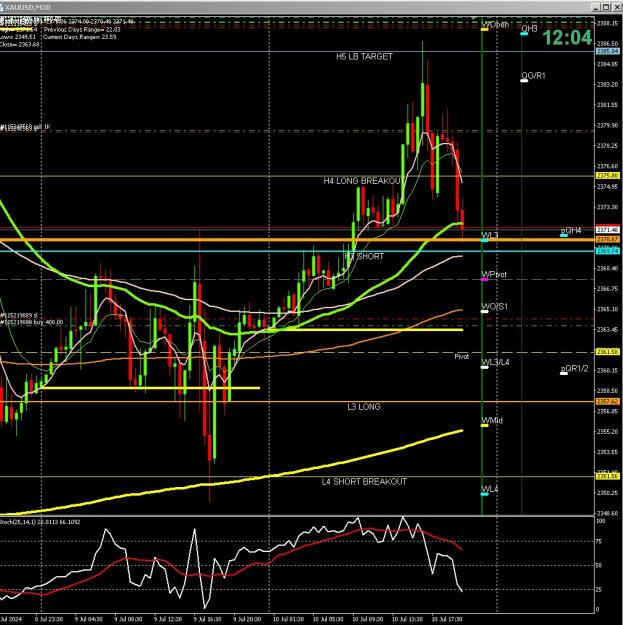Click the orange 2357.62 price tag
This screenshot has width=623, height=625.
pos(607,402)
